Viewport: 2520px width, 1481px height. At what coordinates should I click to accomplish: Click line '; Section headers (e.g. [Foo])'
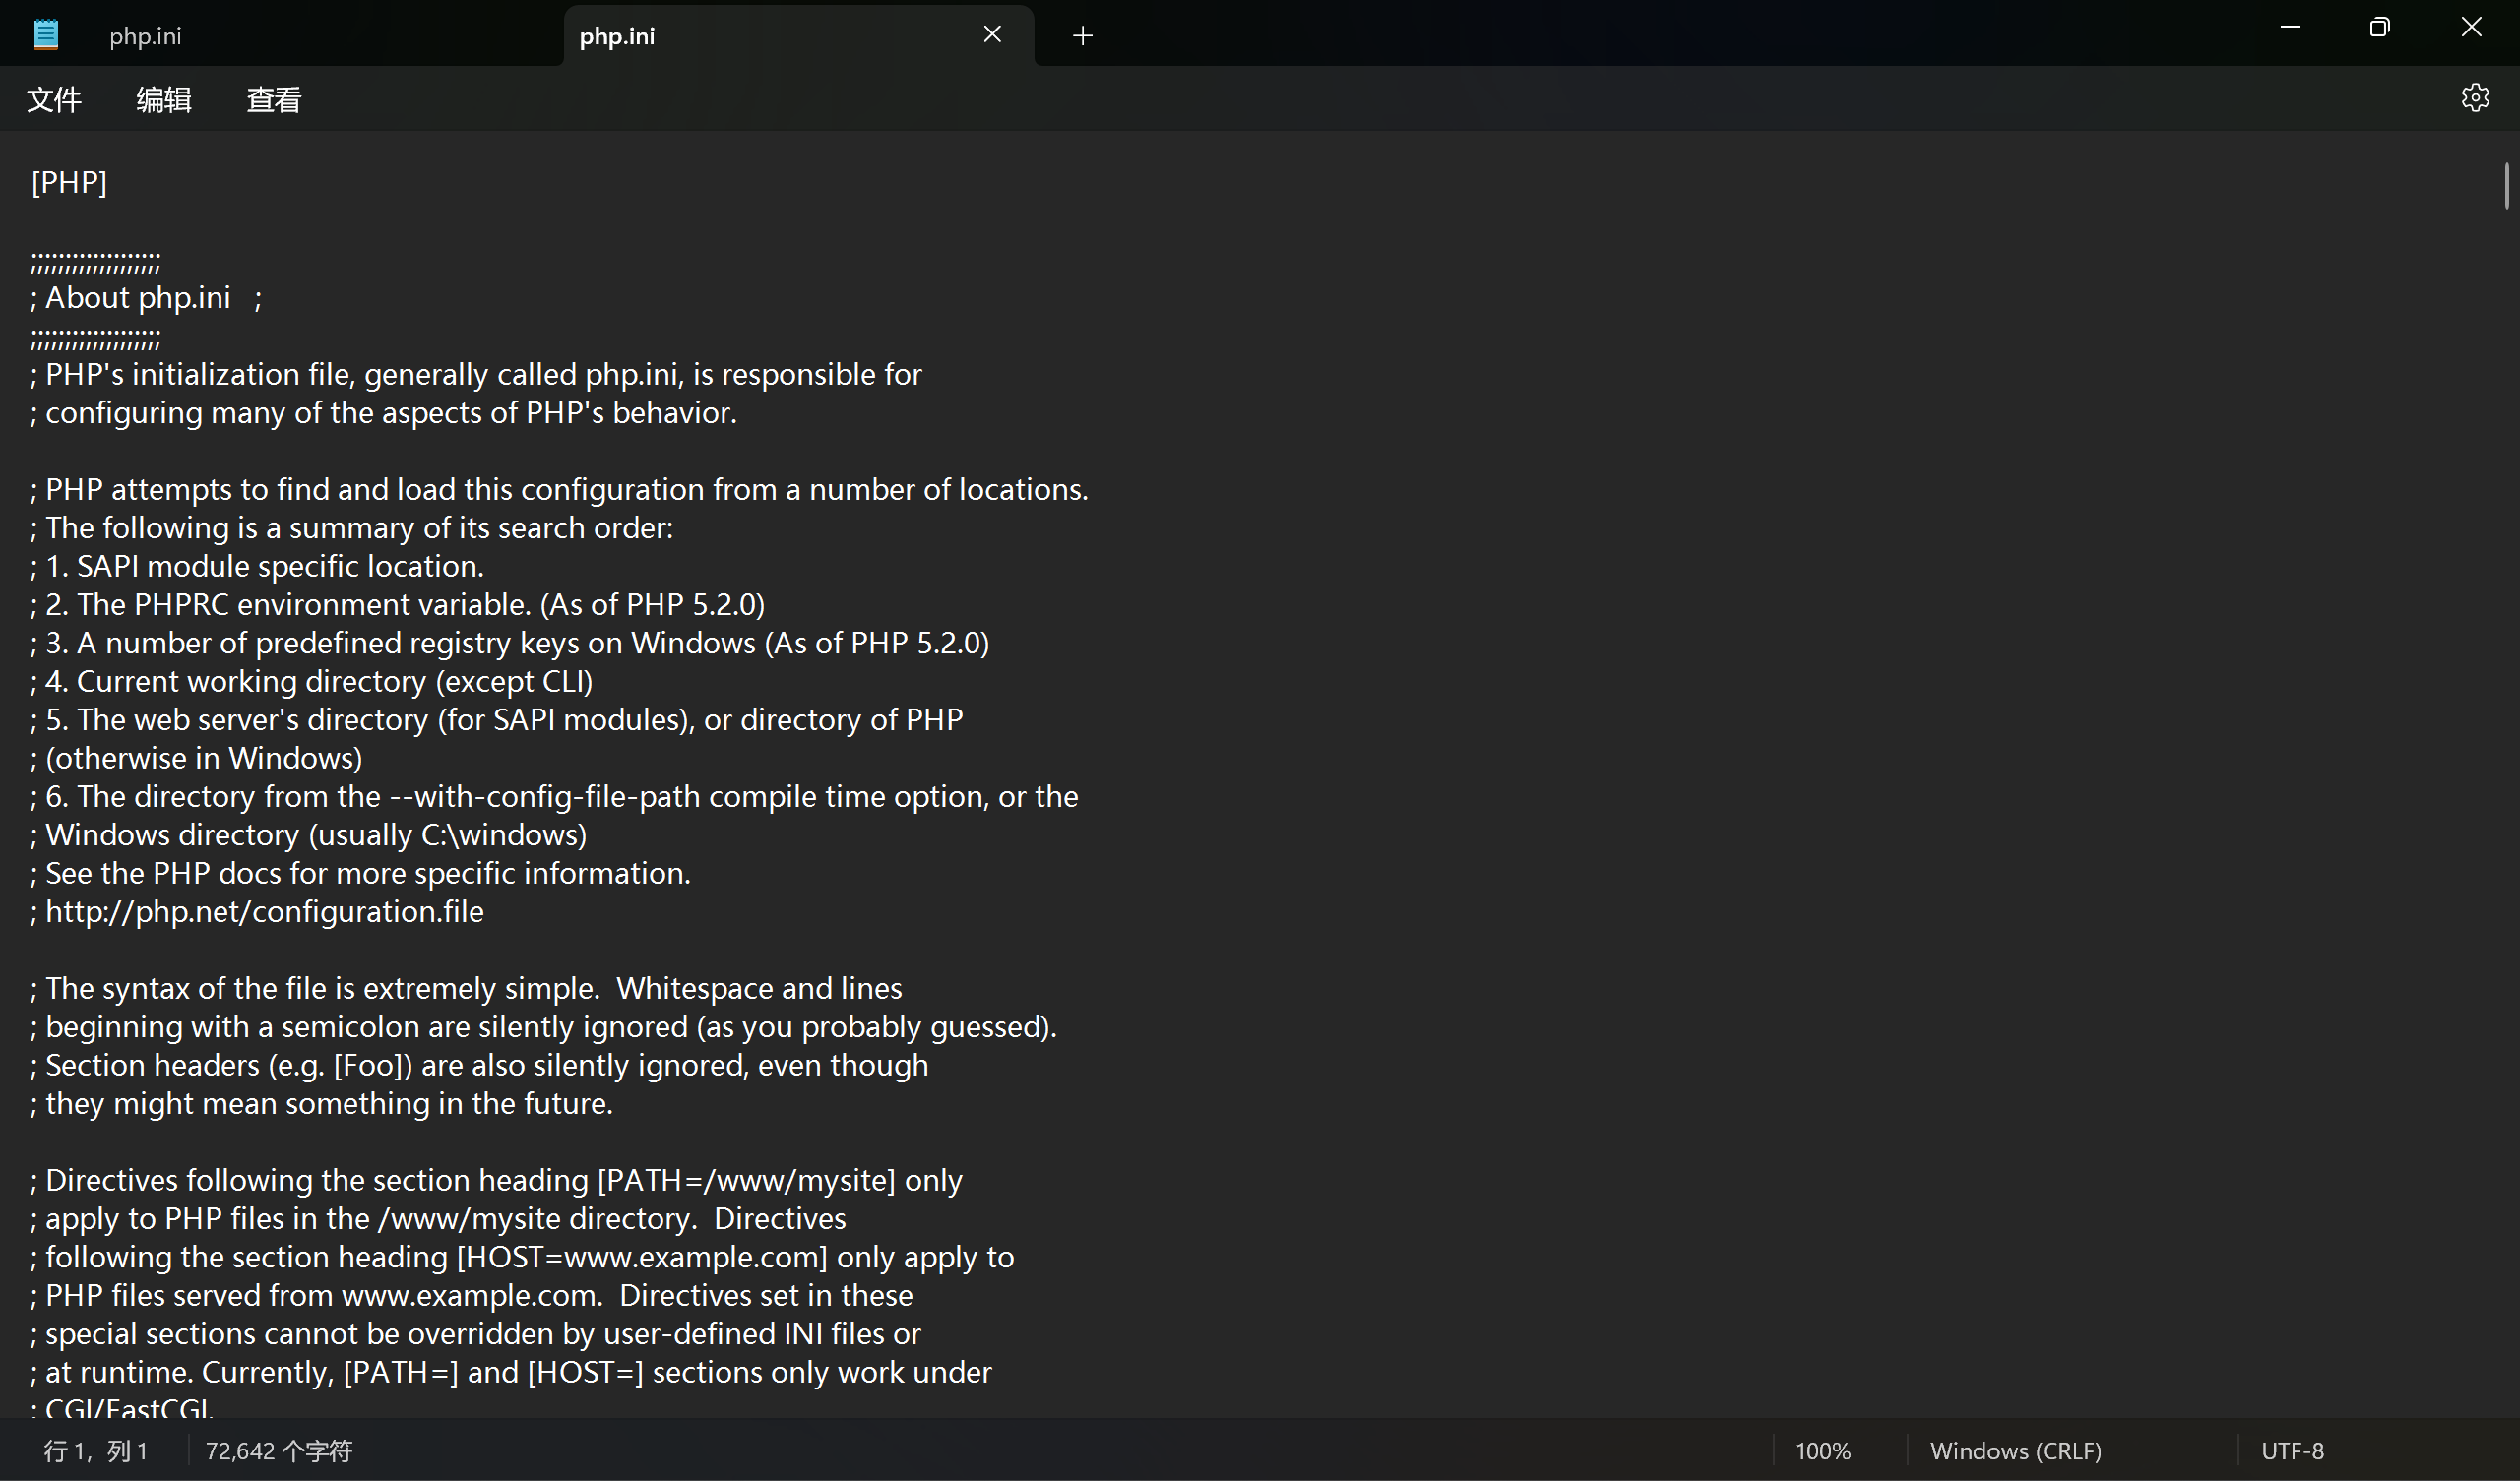tap(480, 1066)
